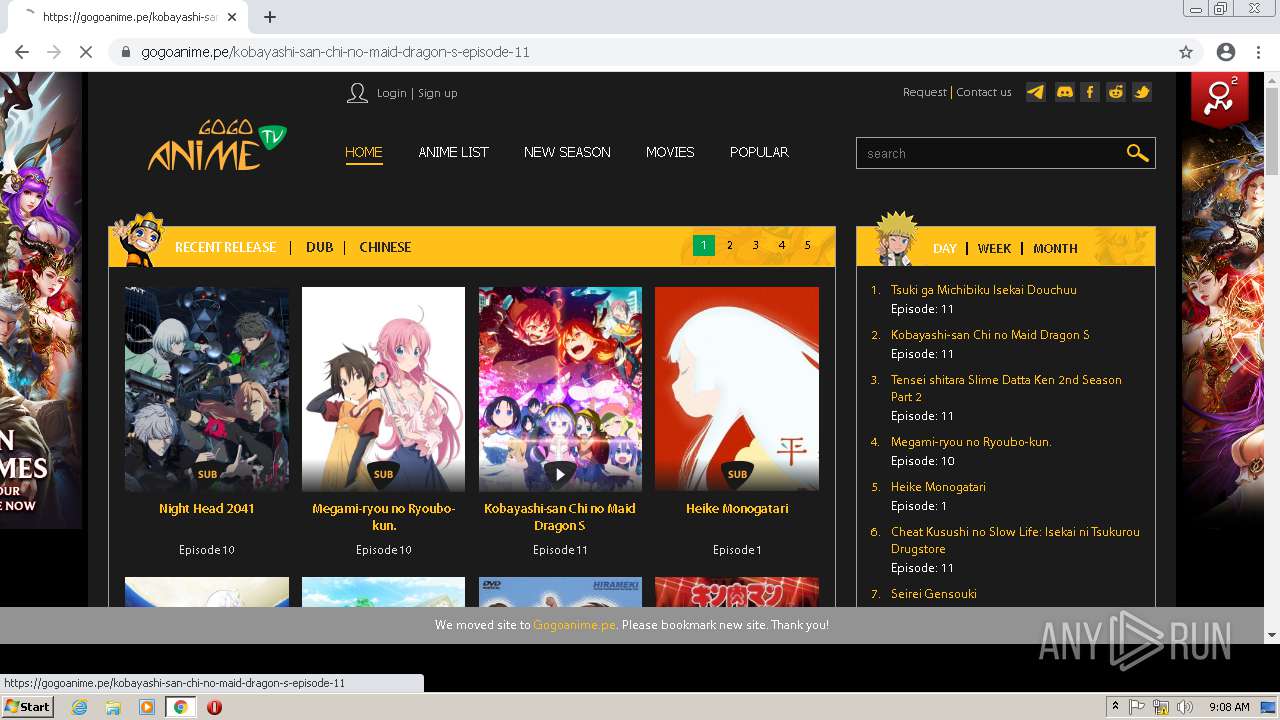Click the Windows Start button

coord(27,707)
